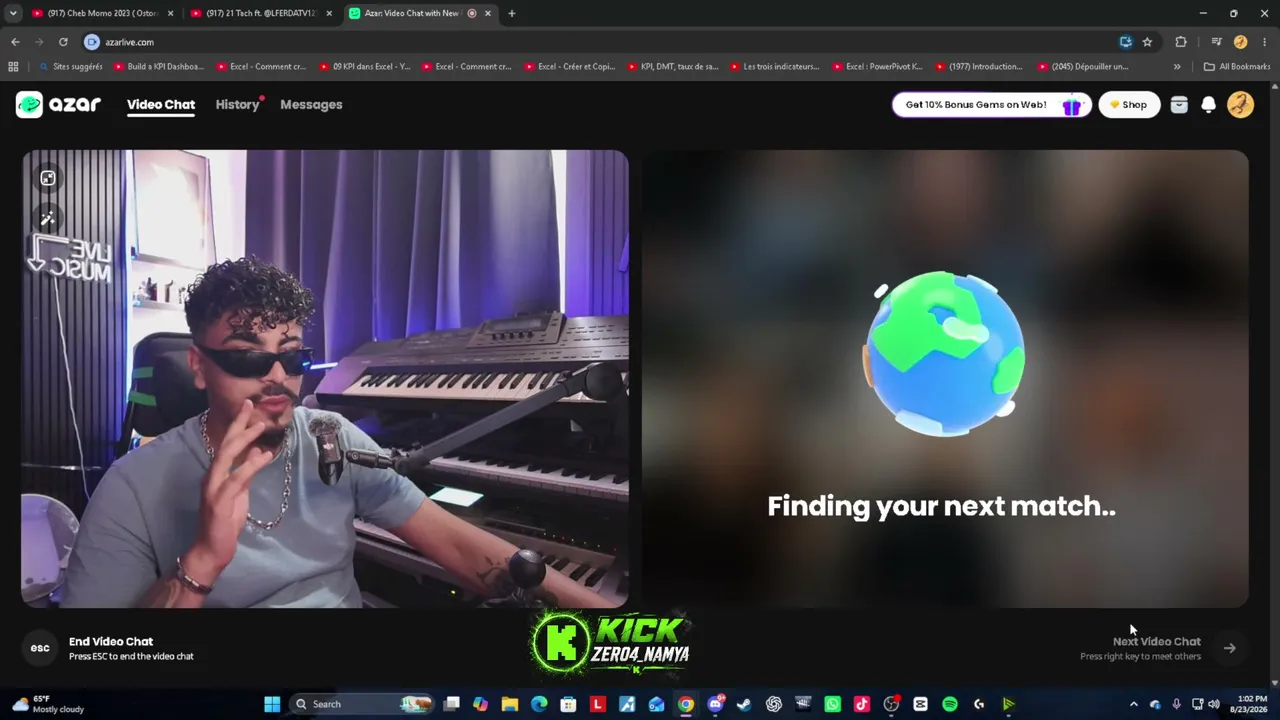Close the Cheb Momo 2023 browser tab
Screen dimensions: 1280x720
pyautogui.click(x=170, y=13)
